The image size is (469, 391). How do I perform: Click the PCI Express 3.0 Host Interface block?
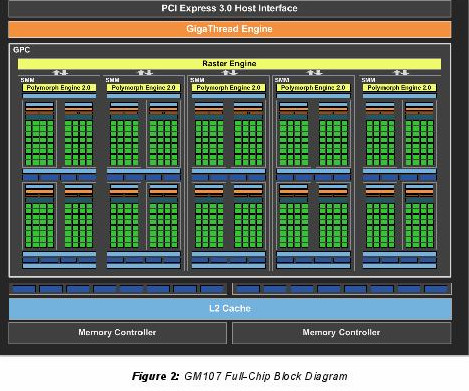pos(230,8)
